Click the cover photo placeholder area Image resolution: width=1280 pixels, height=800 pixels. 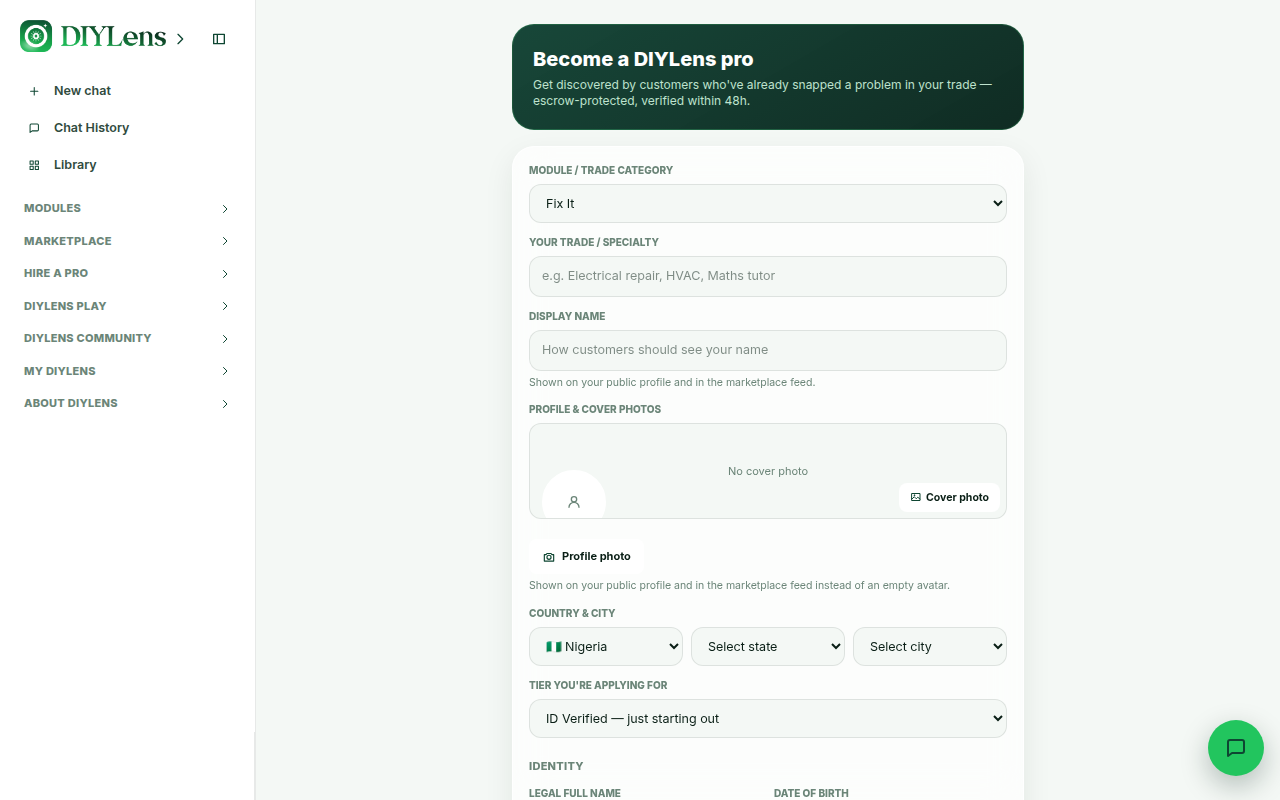(768, 471)
